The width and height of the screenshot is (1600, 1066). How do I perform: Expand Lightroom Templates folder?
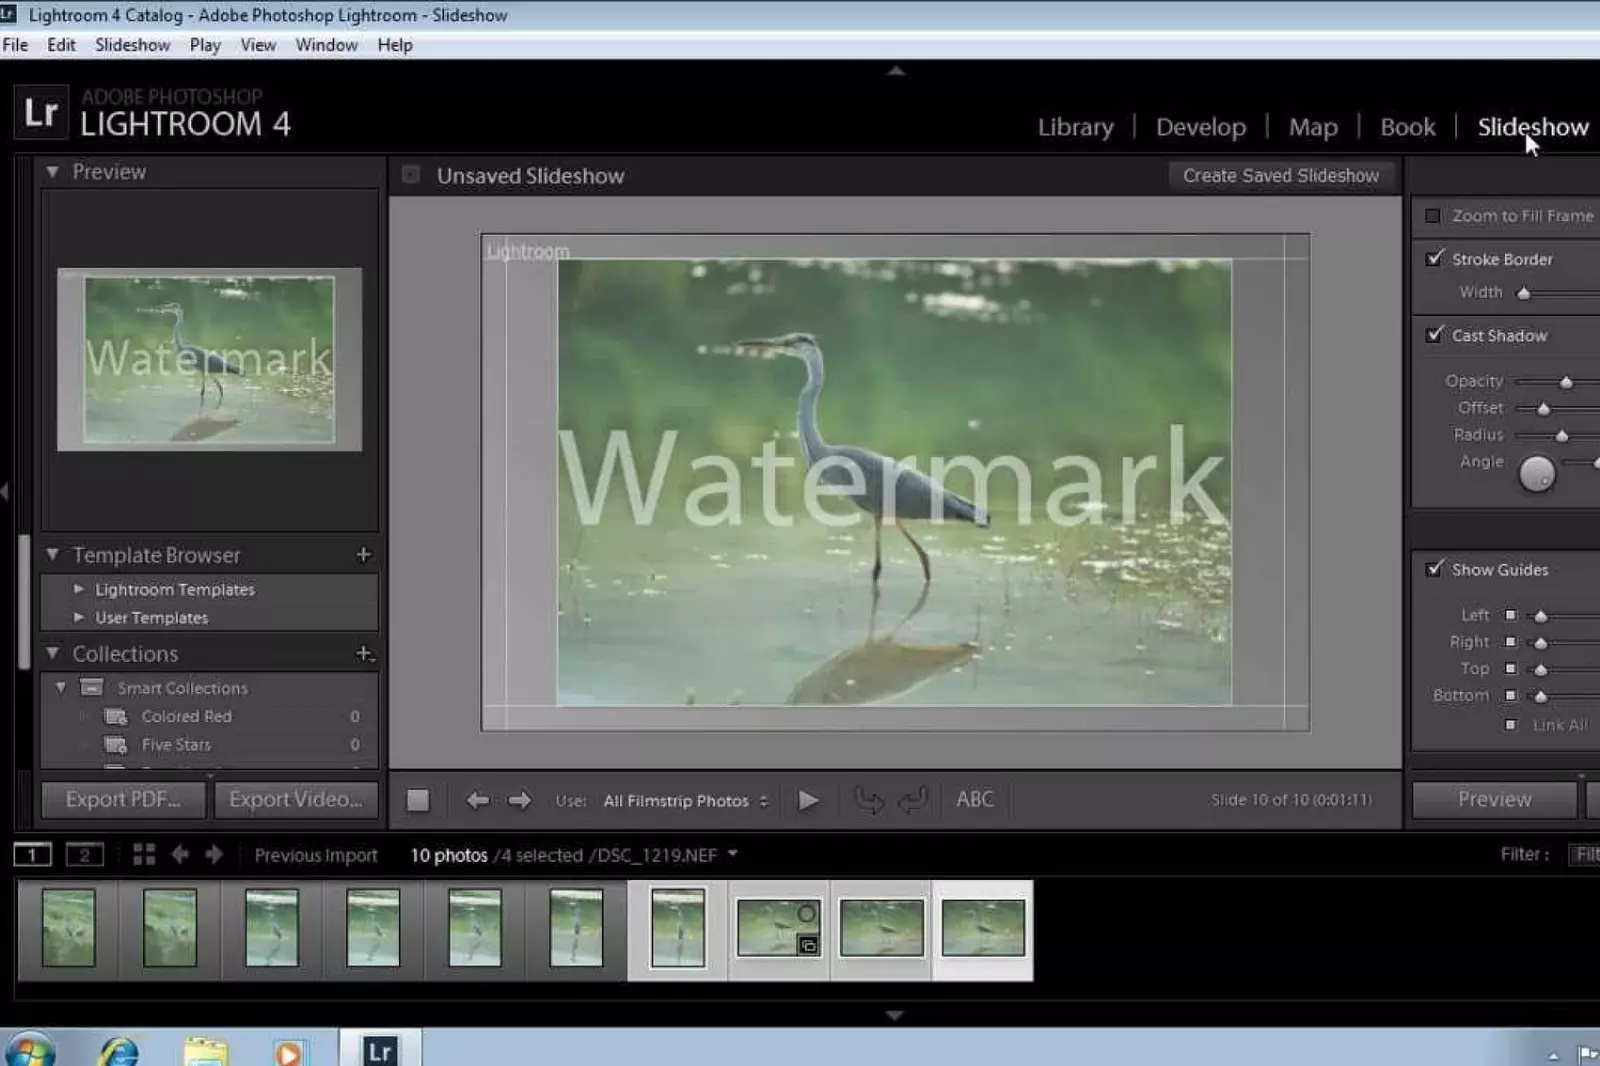[79, 589]
